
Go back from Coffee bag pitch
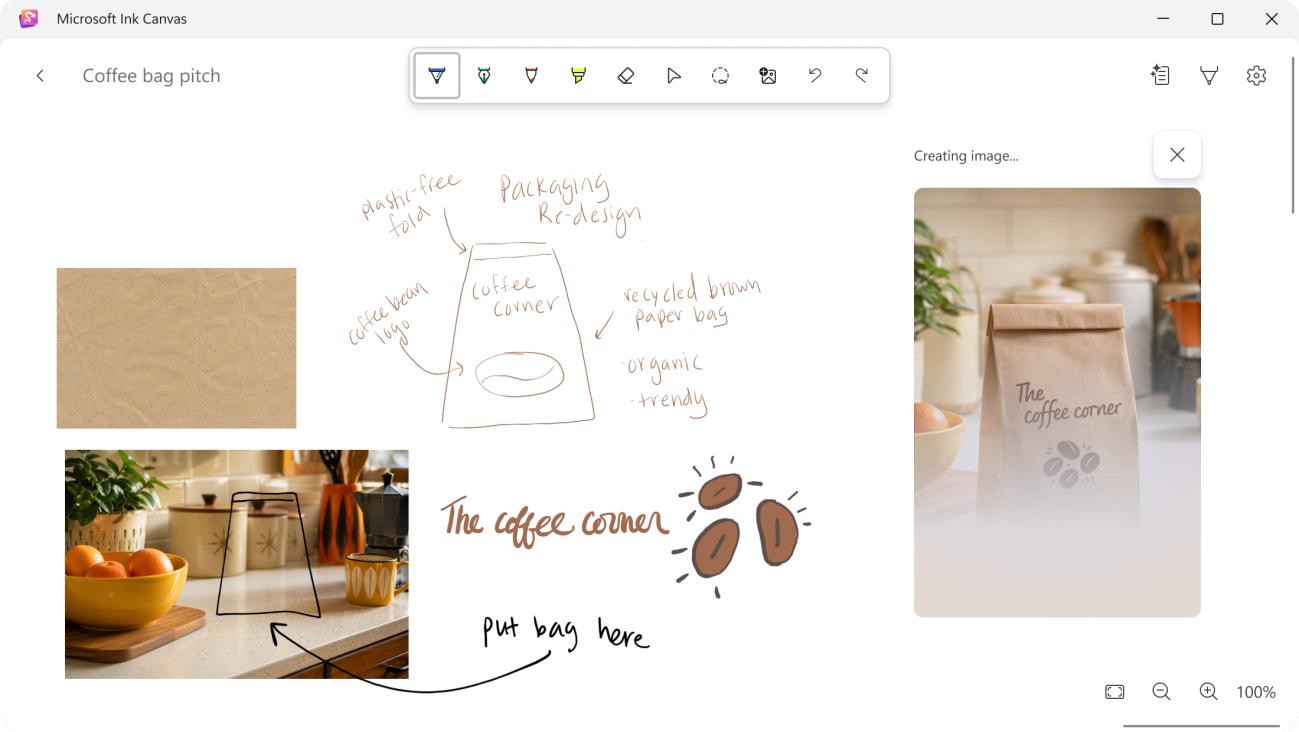point(40,76)
